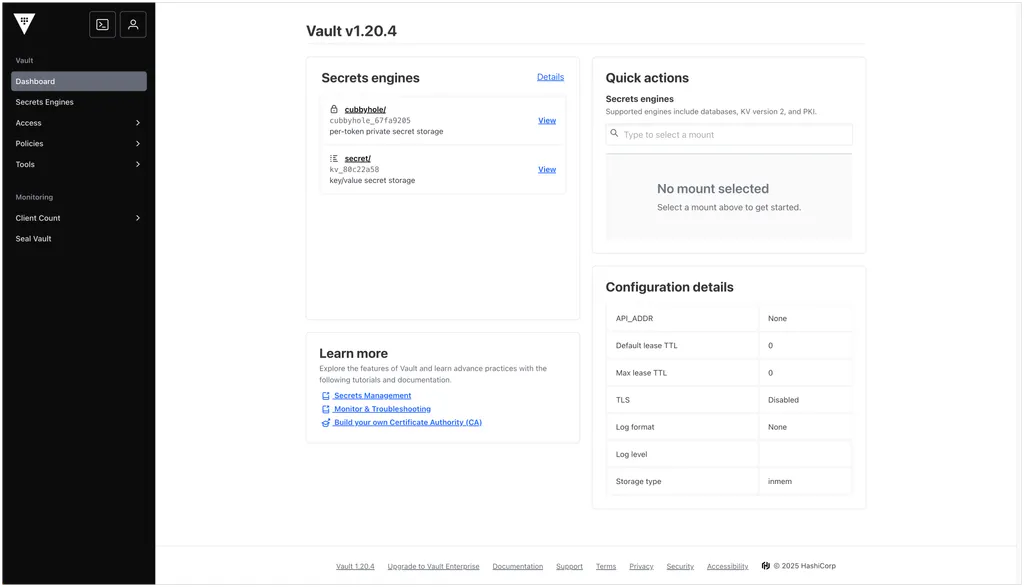
Task: Open the cubbyhole/ engine link
Action: click(365, 110)
